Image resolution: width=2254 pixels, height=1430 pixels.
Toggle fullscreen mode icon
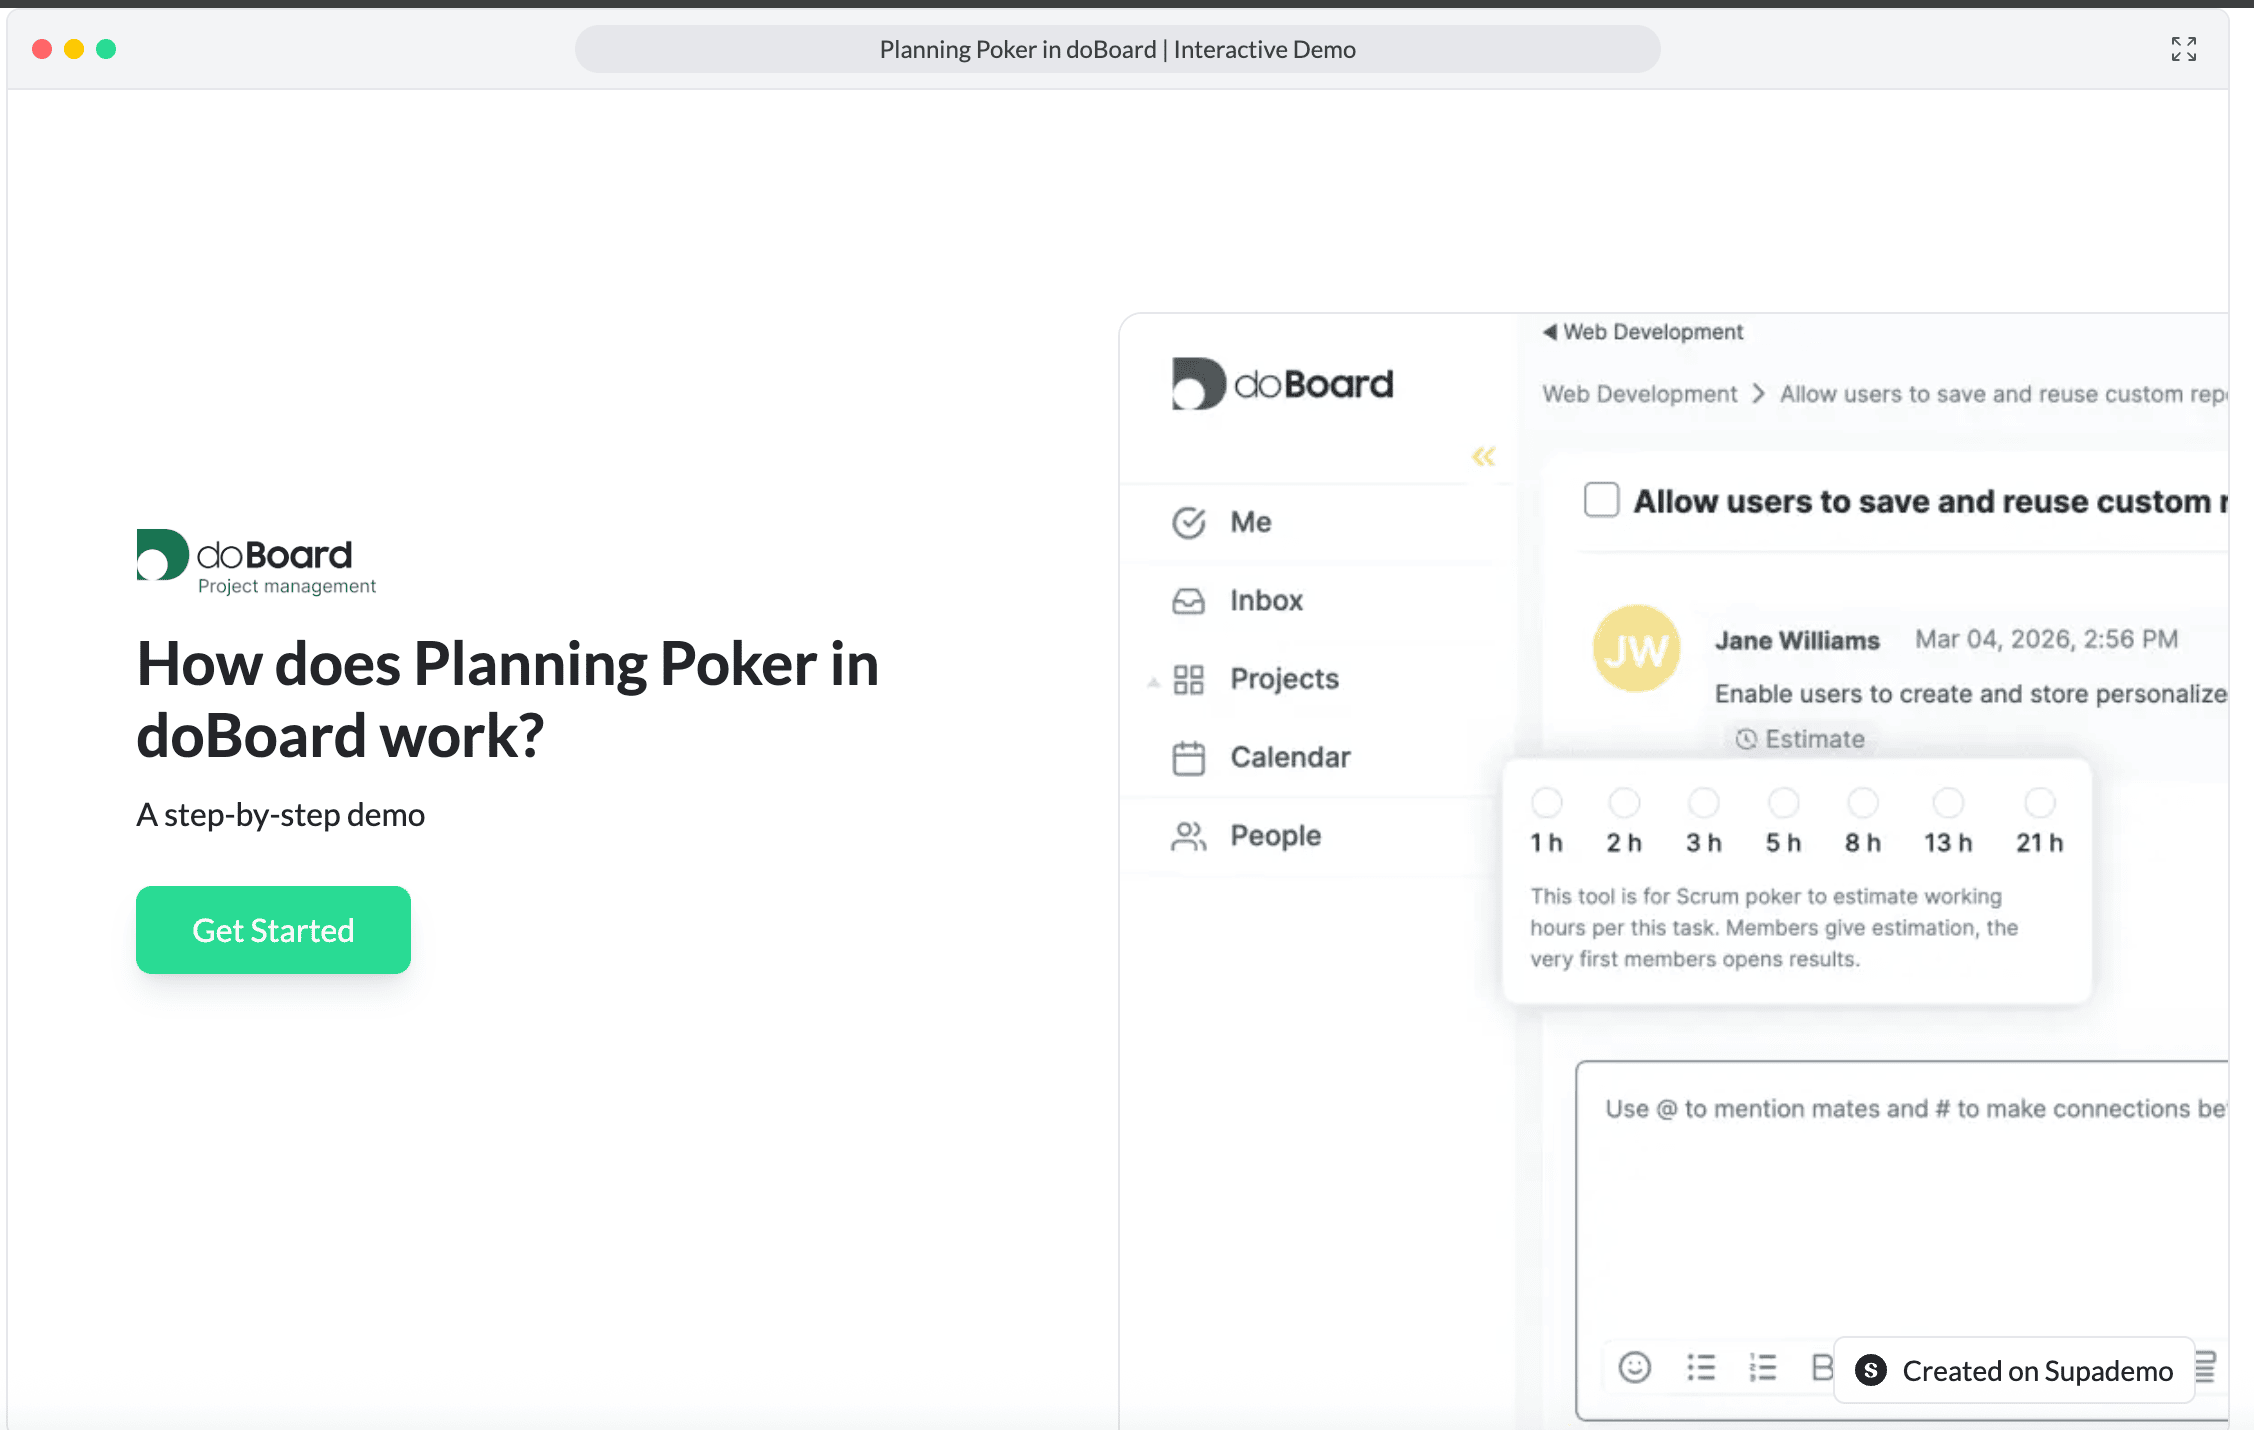pyautogui.click(x=2184, y=49)
